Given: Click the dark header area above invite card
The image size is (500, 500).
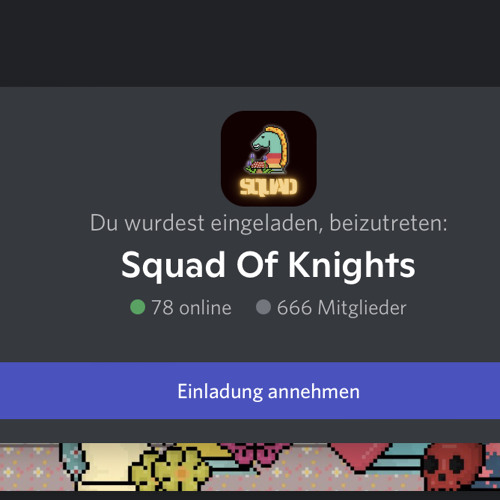Looking at the screenshot, I should (x=250, y=43).
